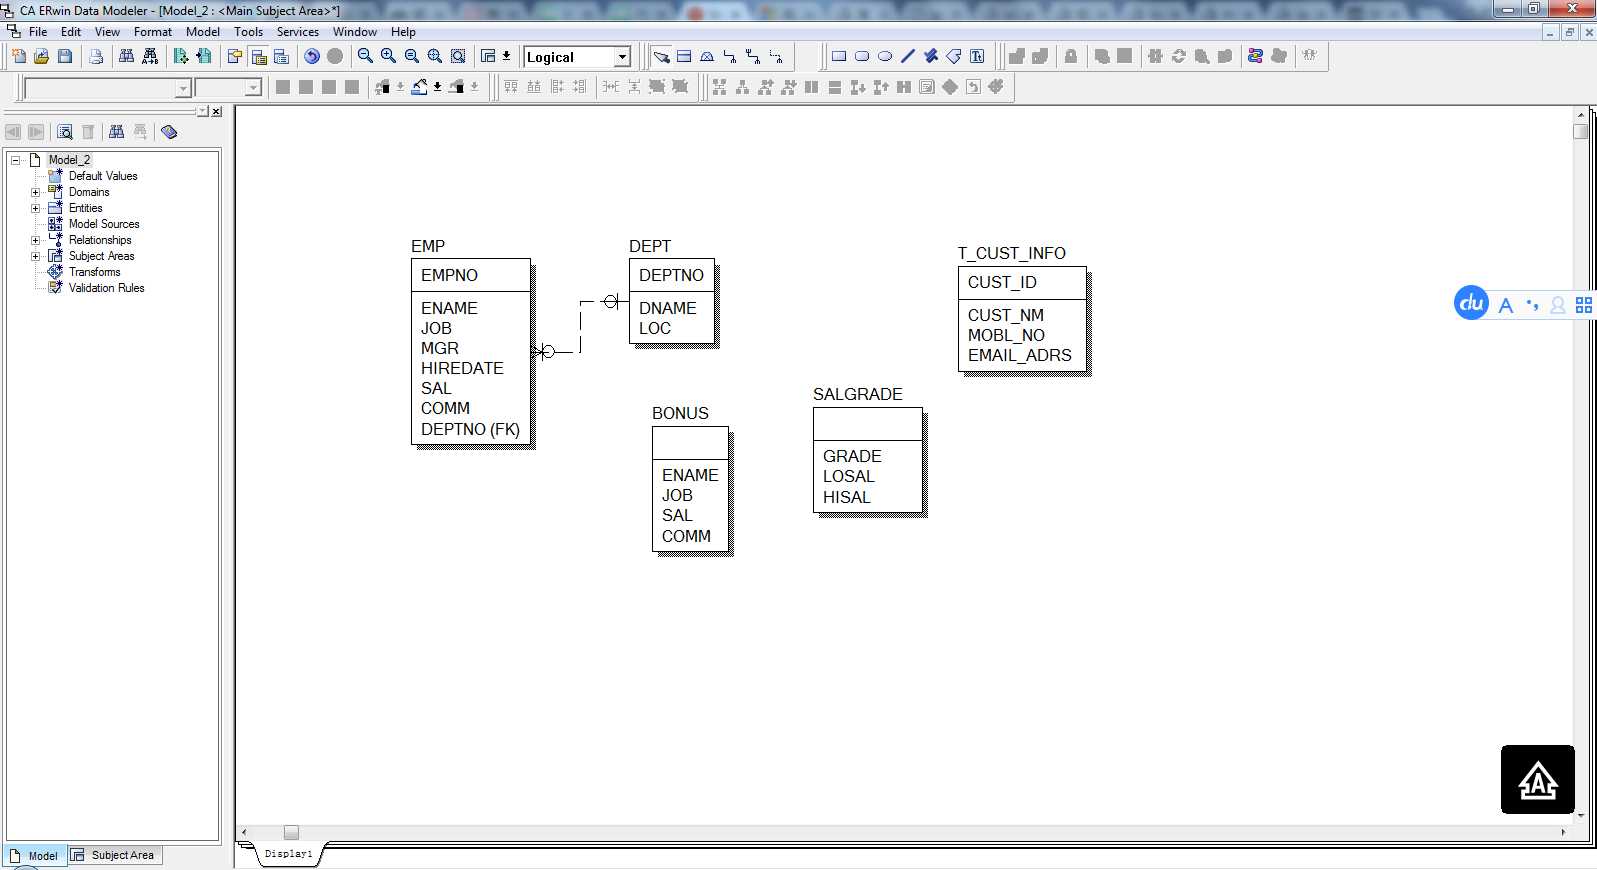
Task: Click the DEPTNO (FK) attribute in EMP
Action: [470, 429]
